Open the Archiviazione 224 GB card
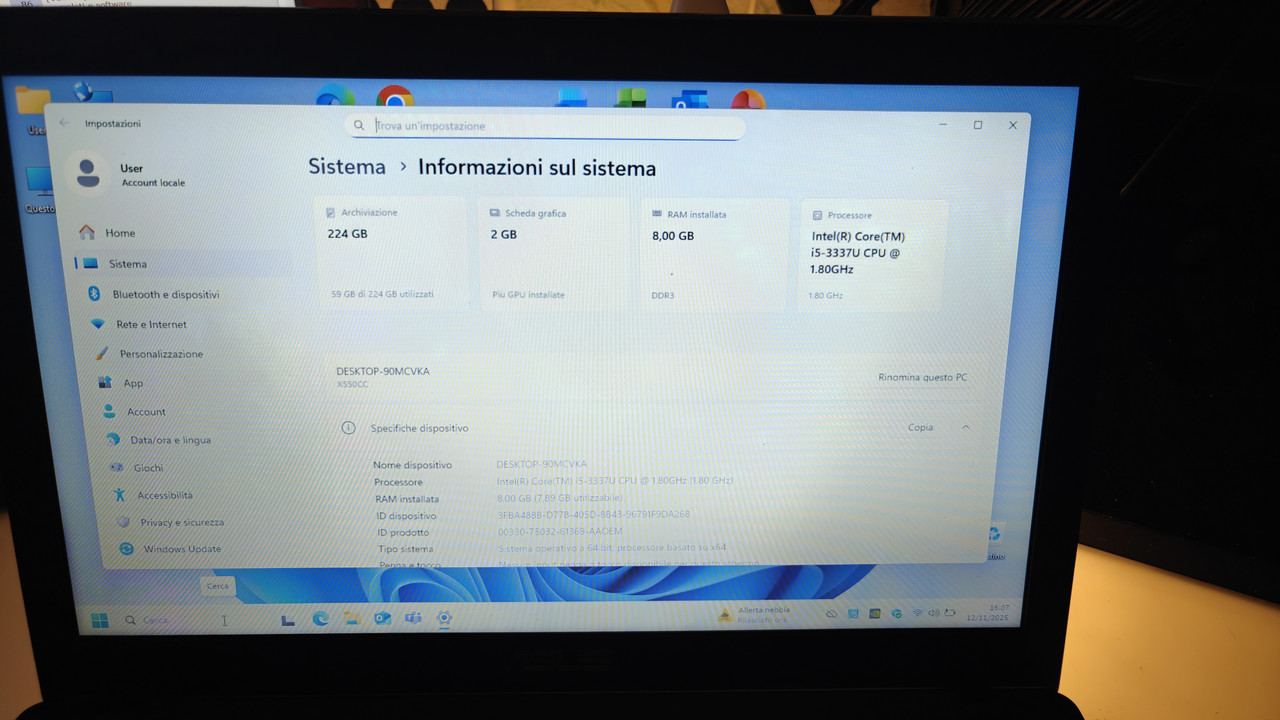Image resolution: width=1280 pixels, height=720 pixels. point(390,253)
